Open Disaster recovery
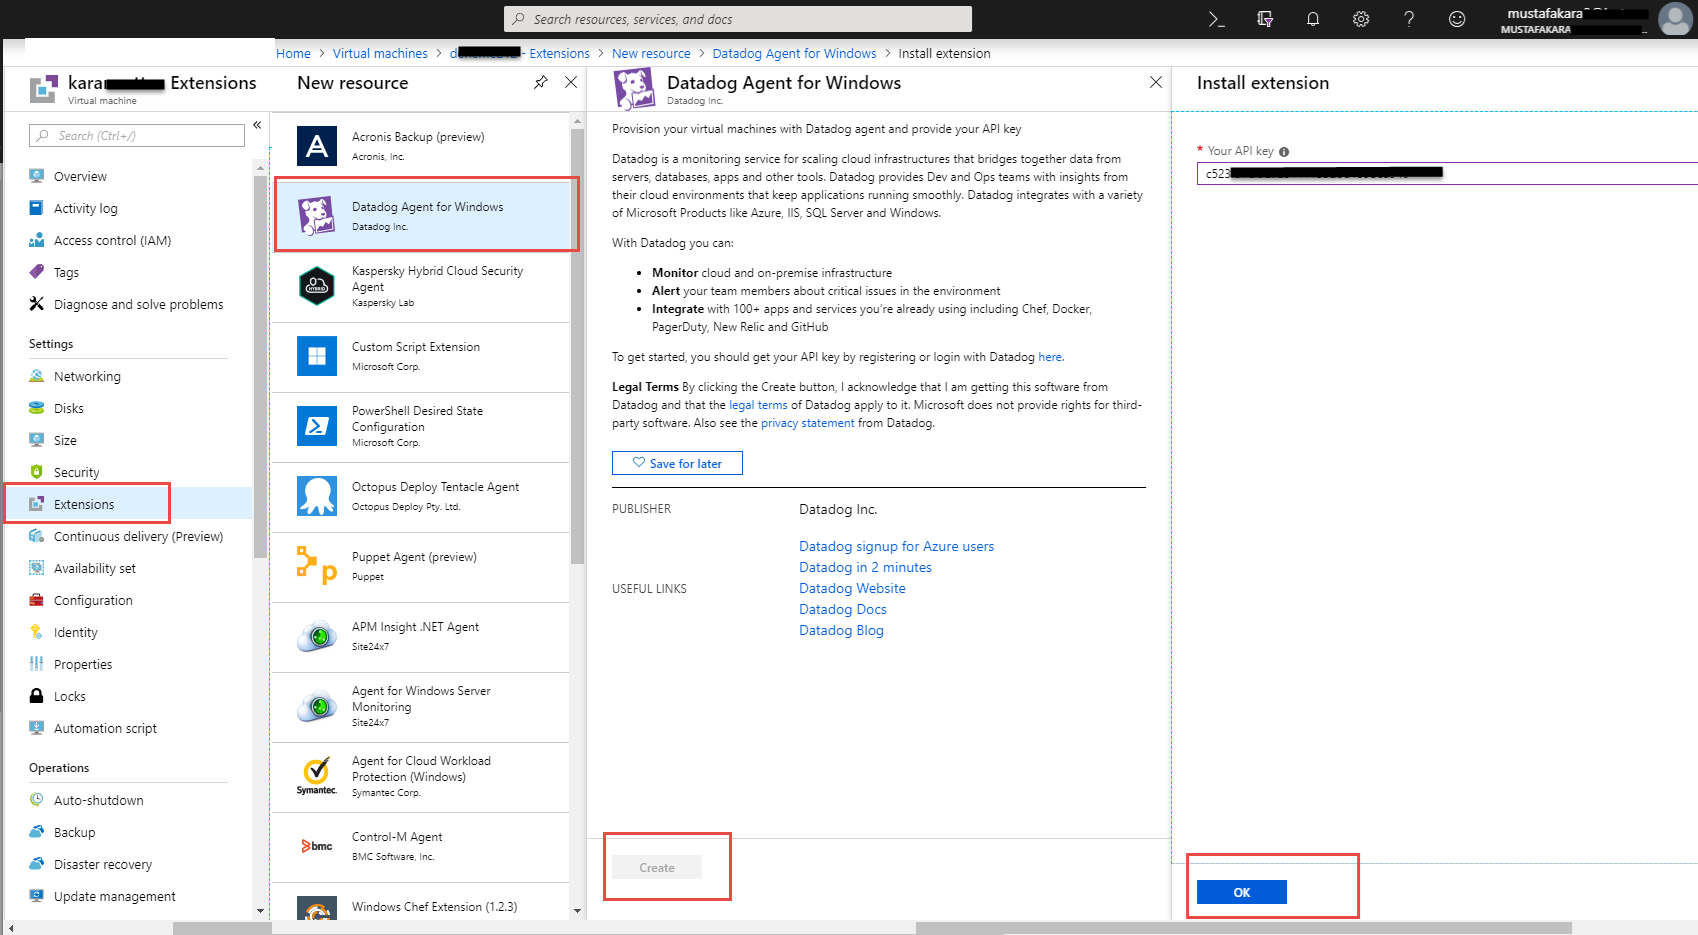 click(103, 864)
